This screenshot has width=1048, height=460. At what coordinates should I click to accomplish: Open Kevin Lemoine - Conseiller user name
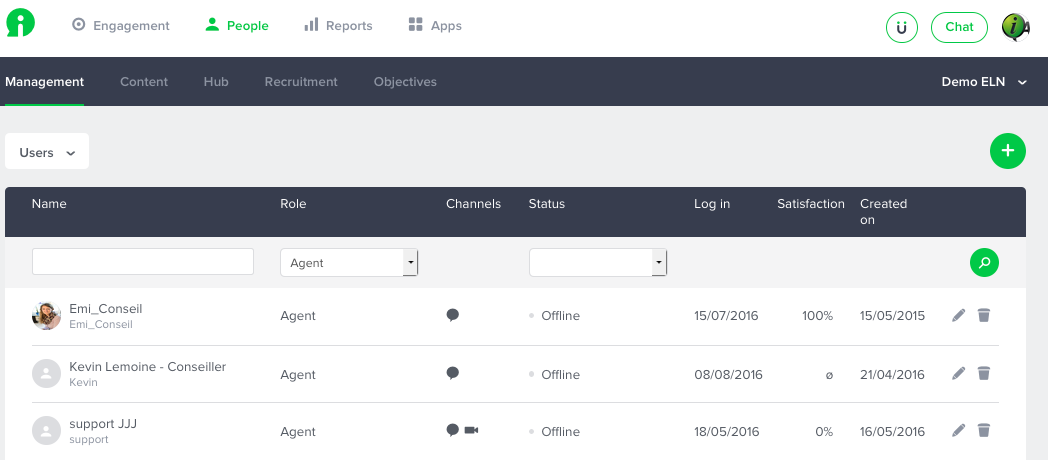pyautogui.click(x=148, y=366)
